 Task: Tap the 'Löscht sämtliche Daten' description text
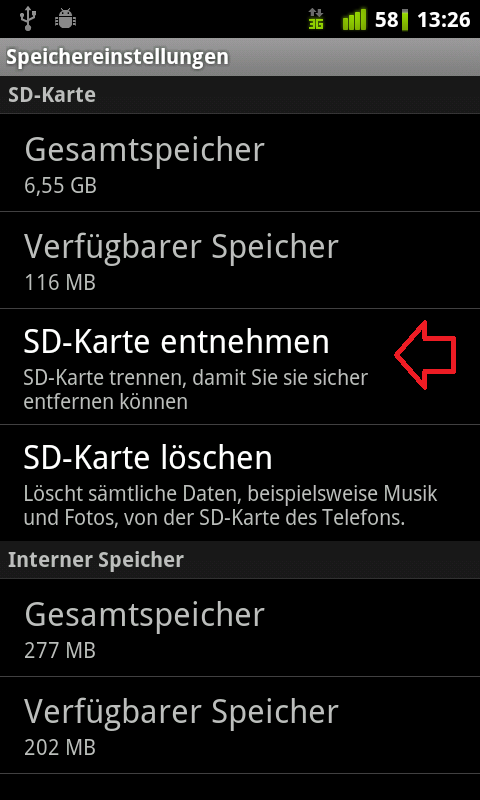pos(230,506)
